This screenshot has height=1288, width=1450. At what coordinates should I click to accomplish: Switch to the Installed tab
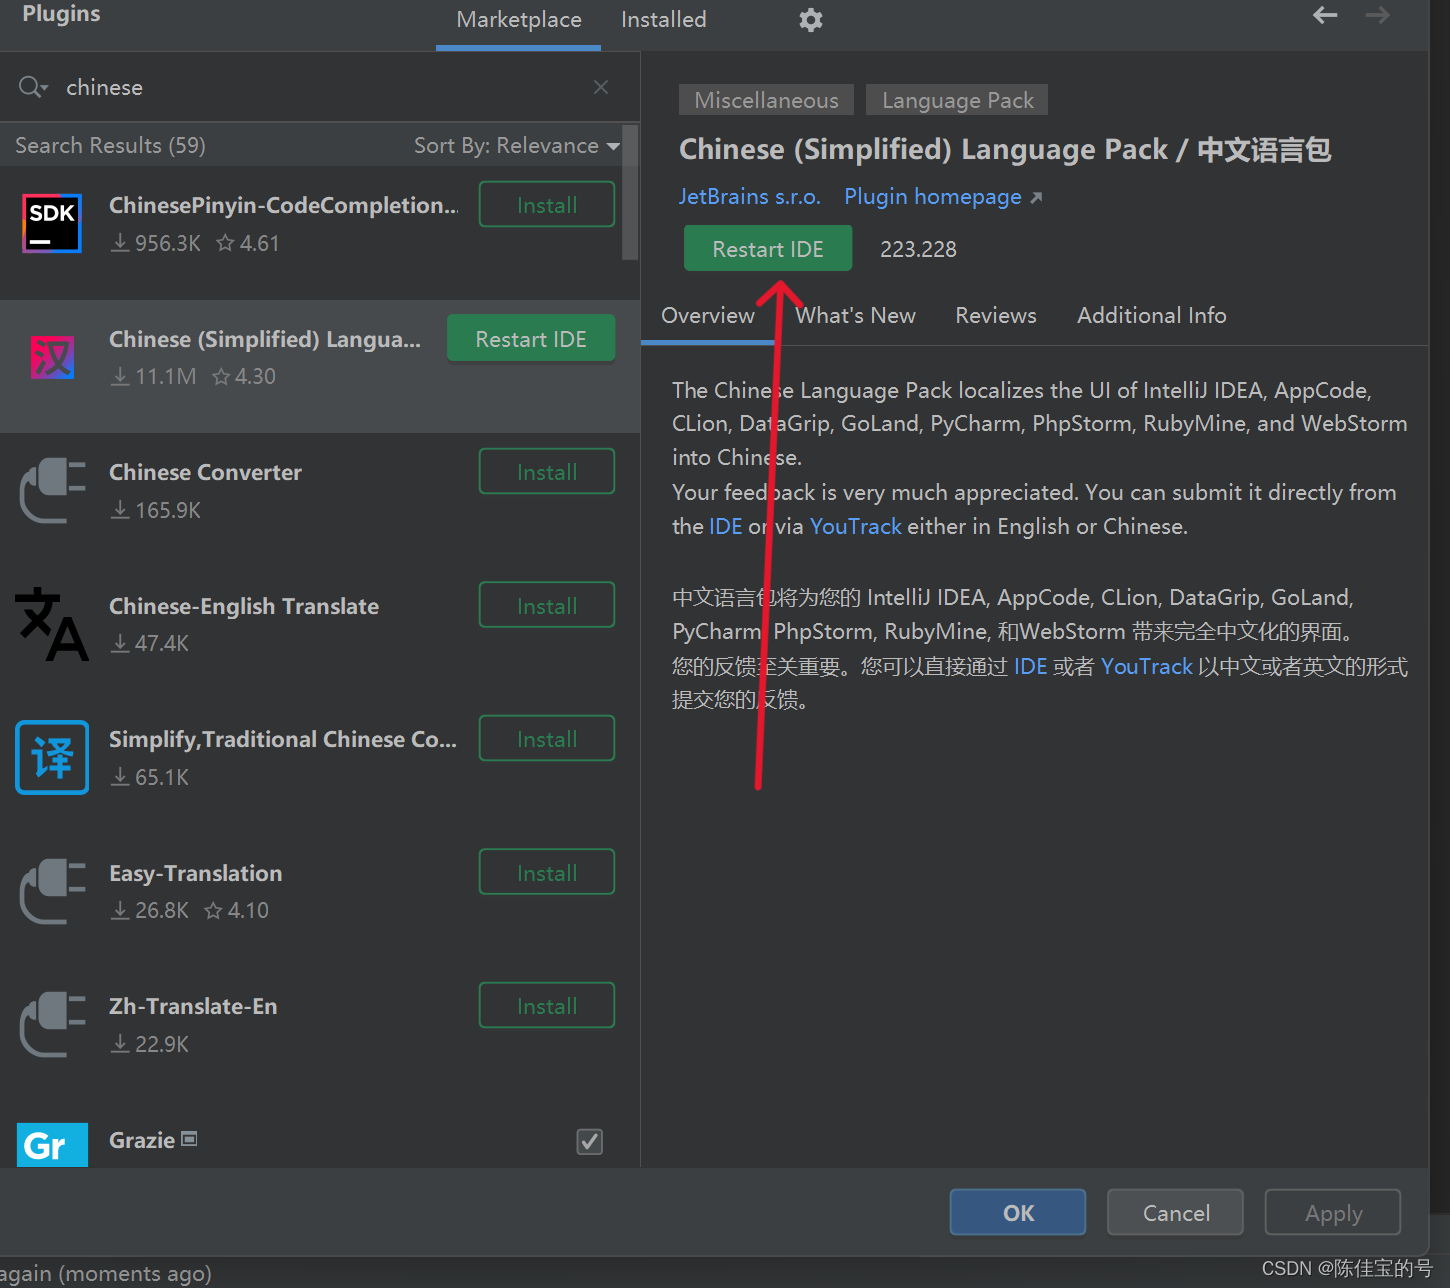(x=664, y=20)
